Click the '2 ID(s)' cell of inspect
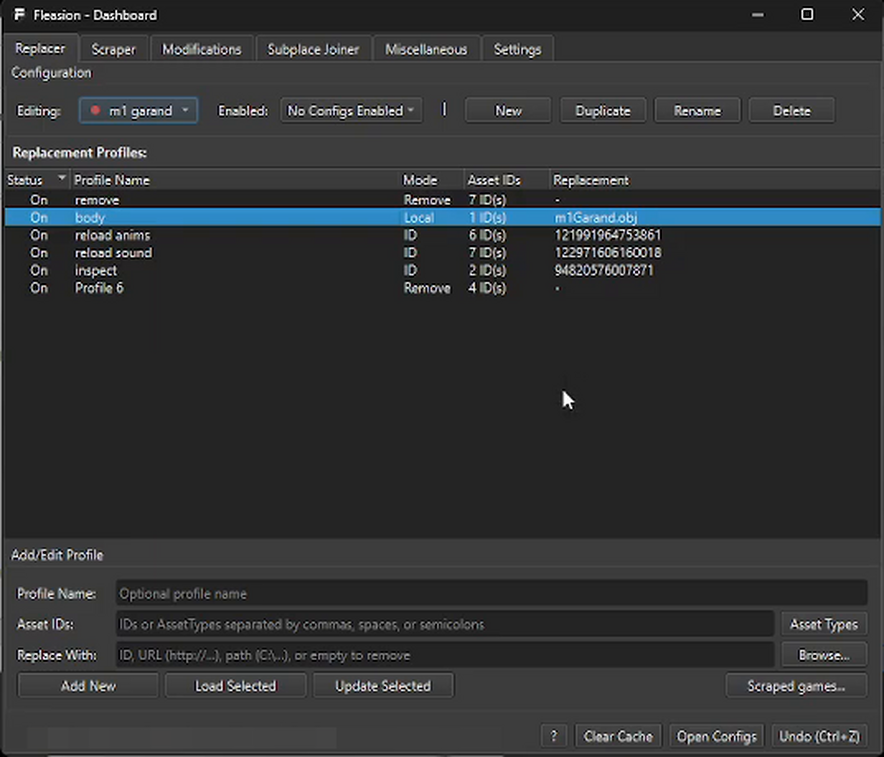 point(487,271)
